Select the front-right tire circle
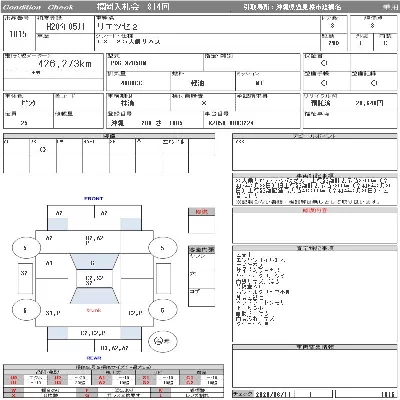The width and height of the screenshot is (400, 400). 162,248
